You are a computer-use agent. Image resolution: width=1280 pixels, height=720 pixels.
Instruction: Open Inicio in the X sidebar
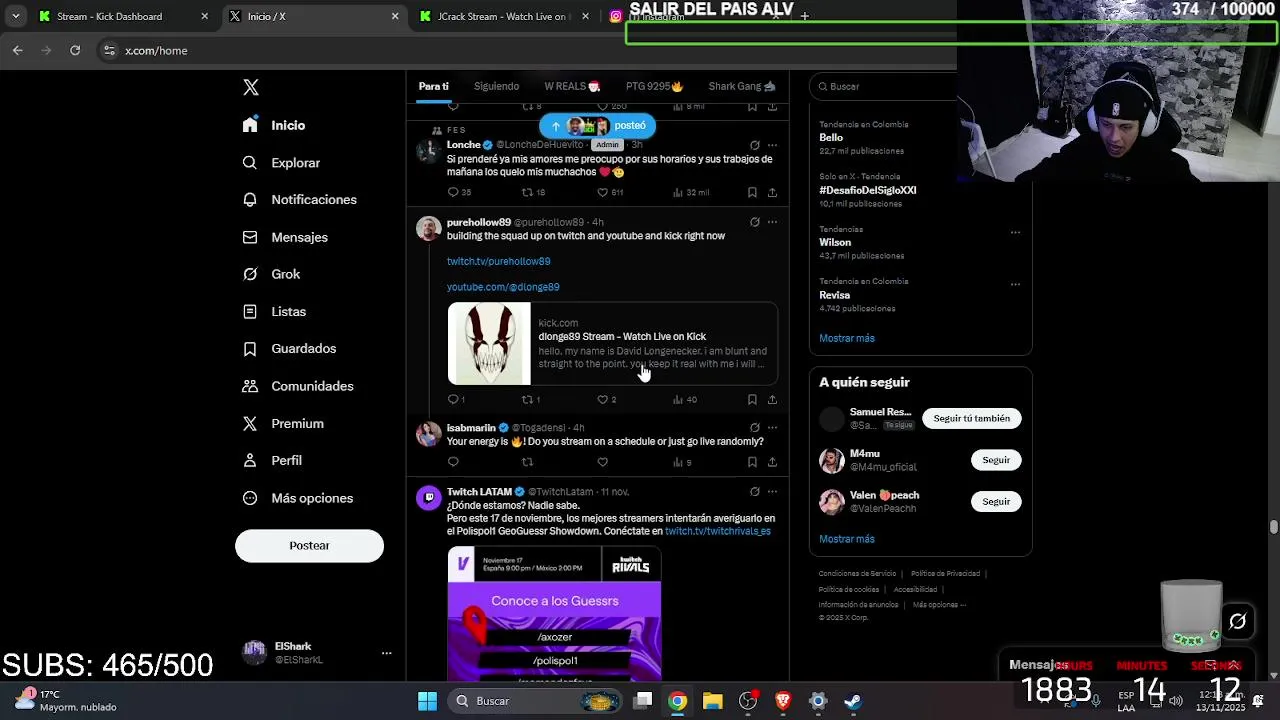[x=274, y=125]
